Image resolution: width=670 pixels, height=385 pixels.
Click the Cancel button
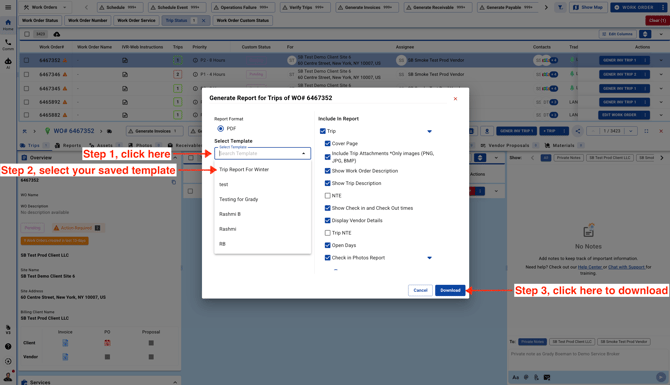tap(420, 290)
